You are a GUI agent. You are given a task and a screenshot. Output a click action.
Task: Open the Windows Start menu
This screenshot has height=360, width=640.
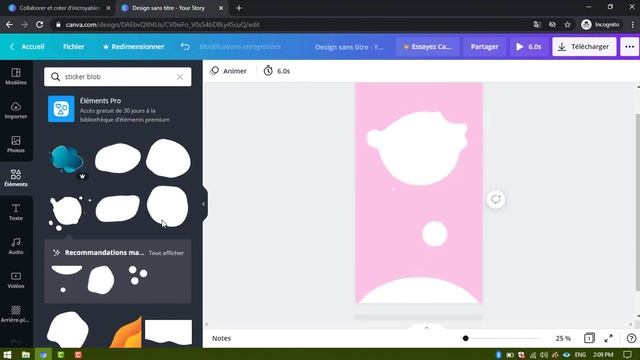pyautogui.click(x=7, y=355)
